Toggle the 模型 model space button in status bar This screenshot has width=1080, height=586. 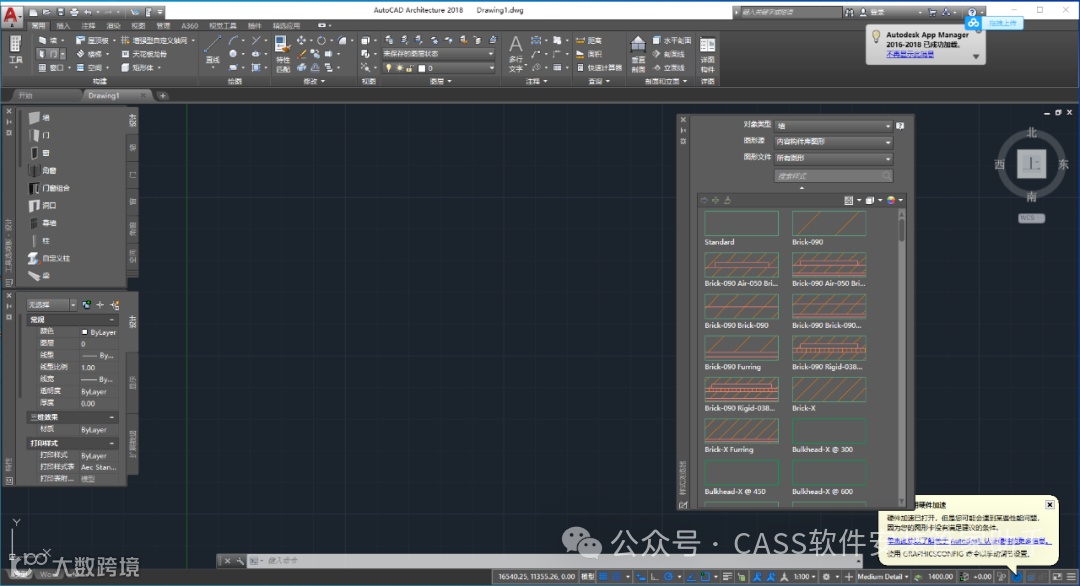tap(588, 577)
